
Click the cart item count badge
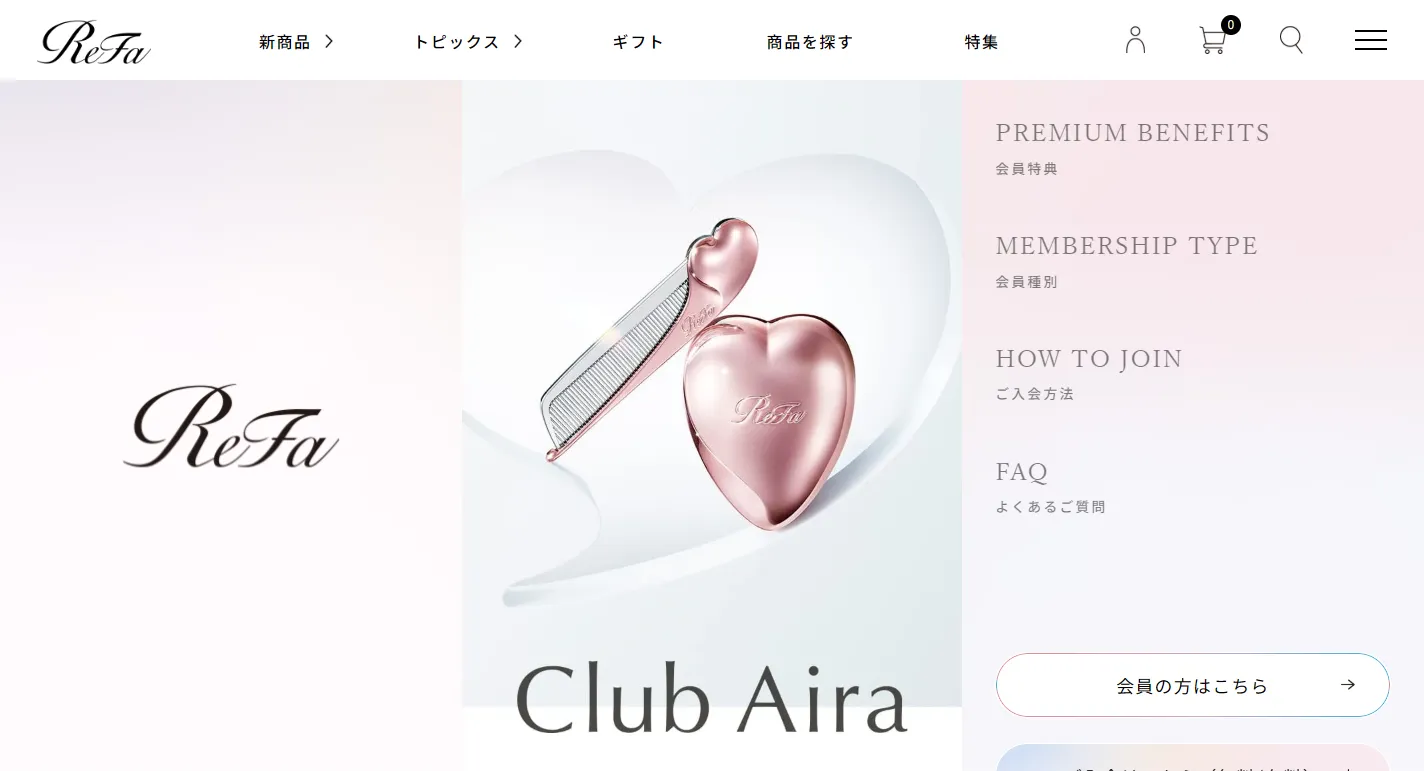tap(1231, 24)
